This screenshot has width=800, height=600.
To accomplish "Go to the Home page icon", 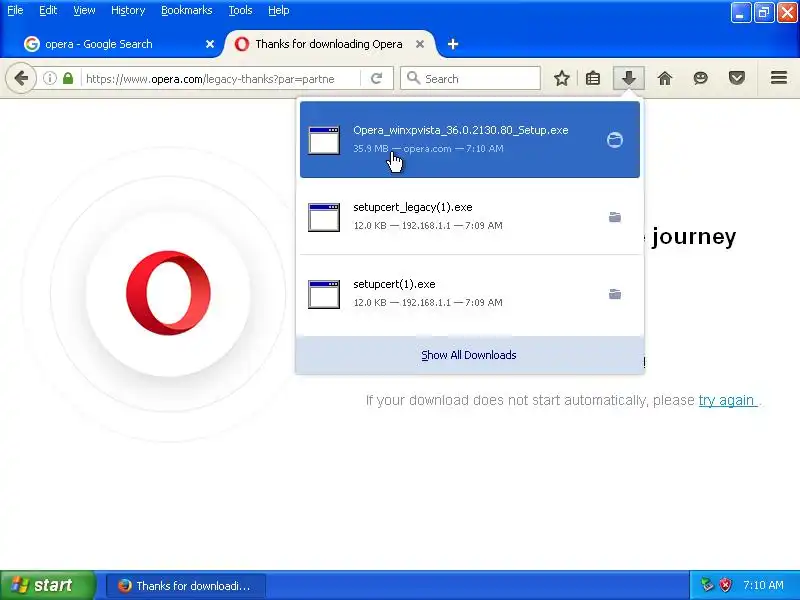I will point(665,78).
